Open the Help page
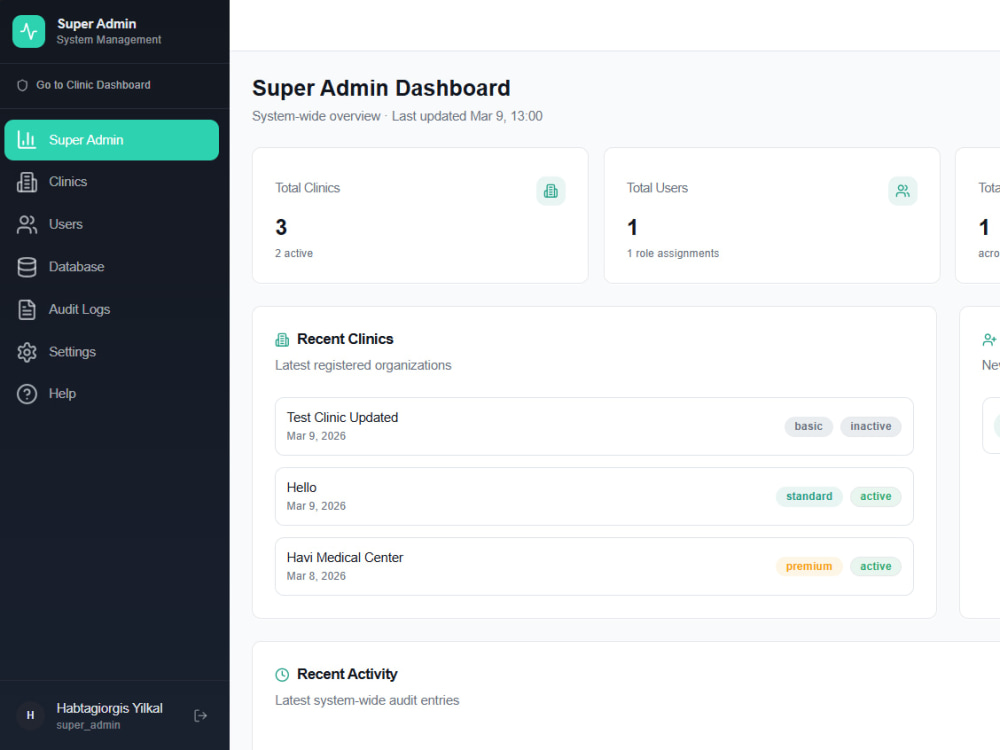The height and width of the screenshot is (750, 1000). 112,394
